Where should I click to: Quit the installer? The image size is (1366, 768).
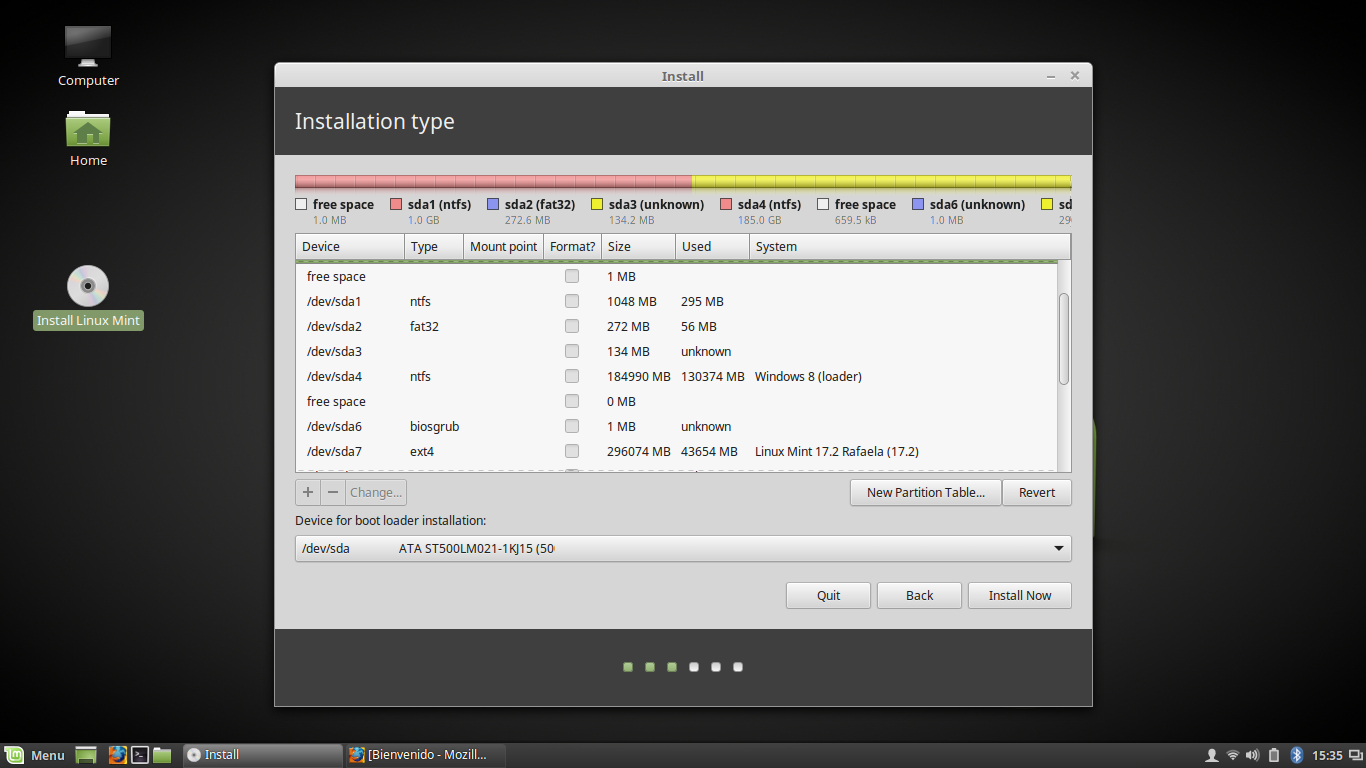click(x=828, y=595)
